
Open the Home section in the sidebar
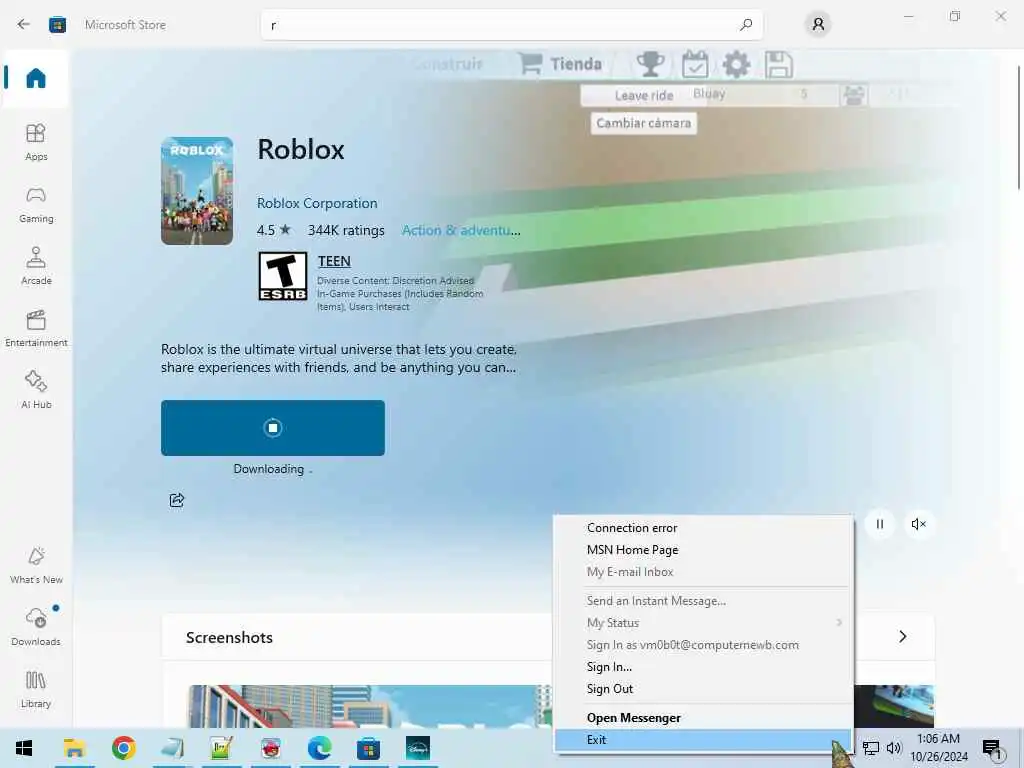[36, 78]
